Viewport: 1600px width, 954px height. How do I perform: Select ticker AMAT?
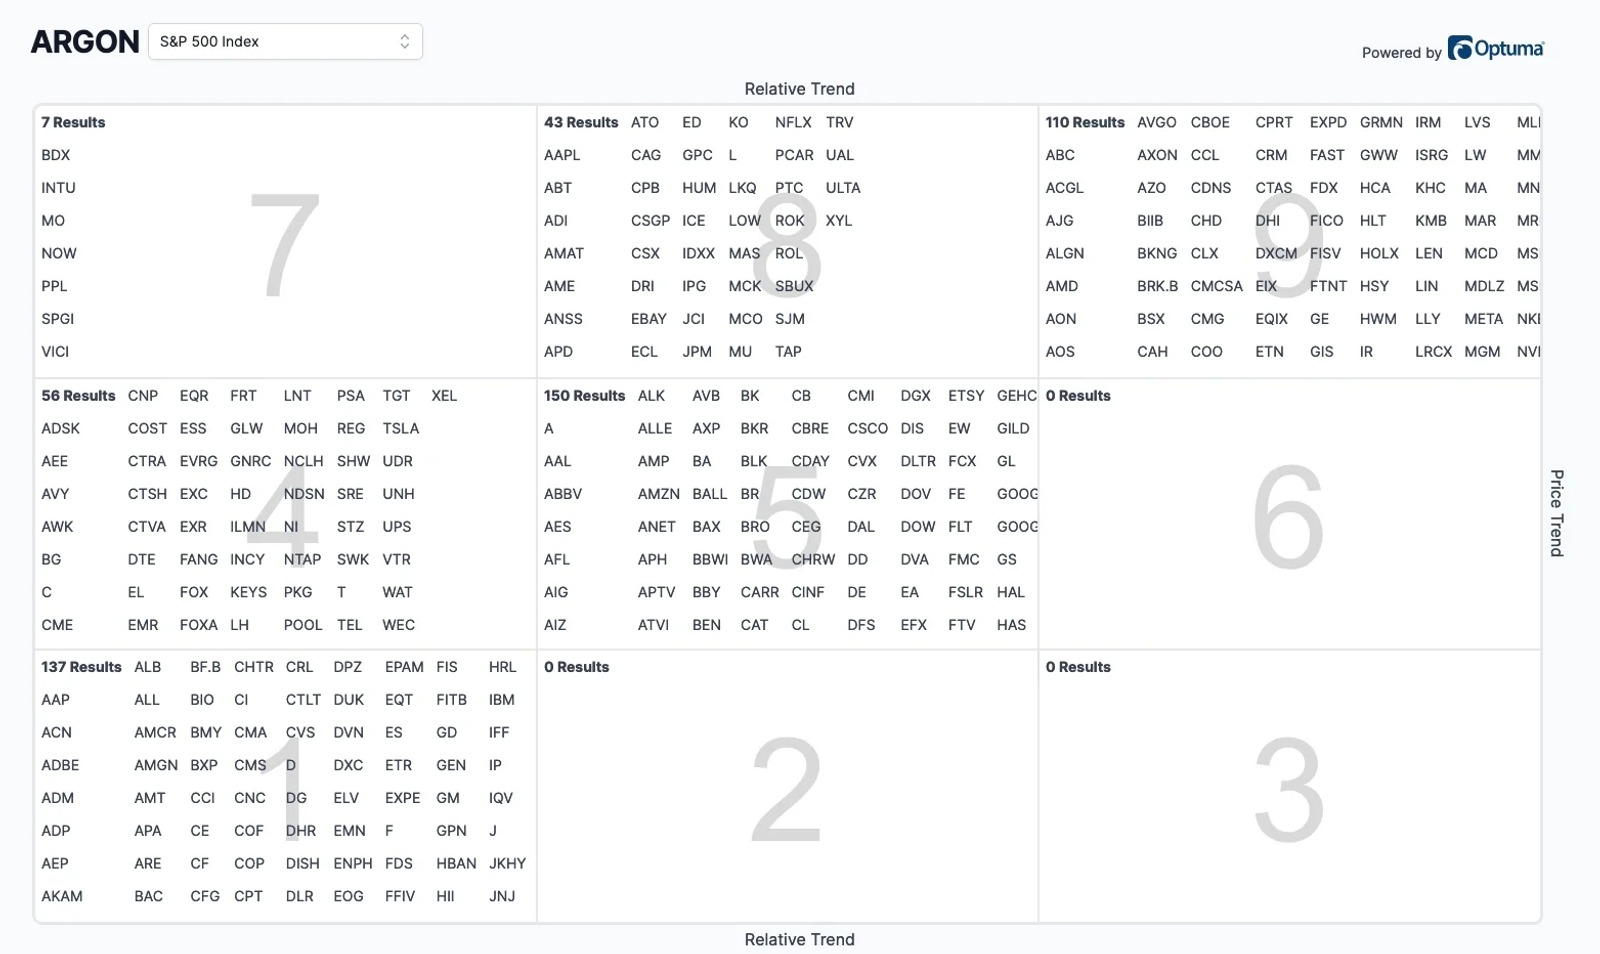pyautogui.click(x=564, y=253)
